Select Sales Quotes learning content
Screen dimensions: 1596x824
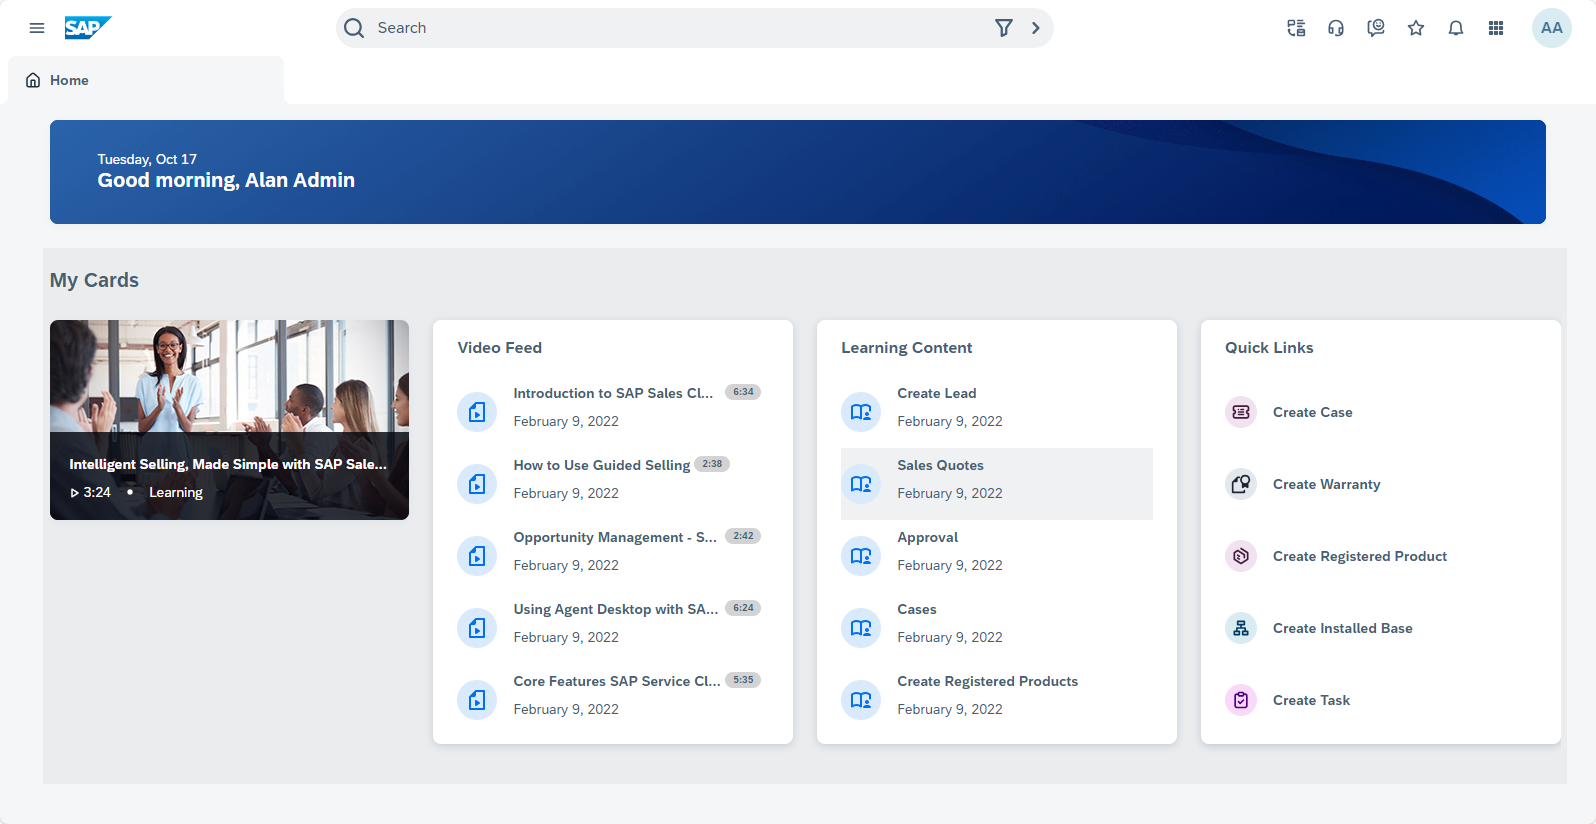[940, 465]
